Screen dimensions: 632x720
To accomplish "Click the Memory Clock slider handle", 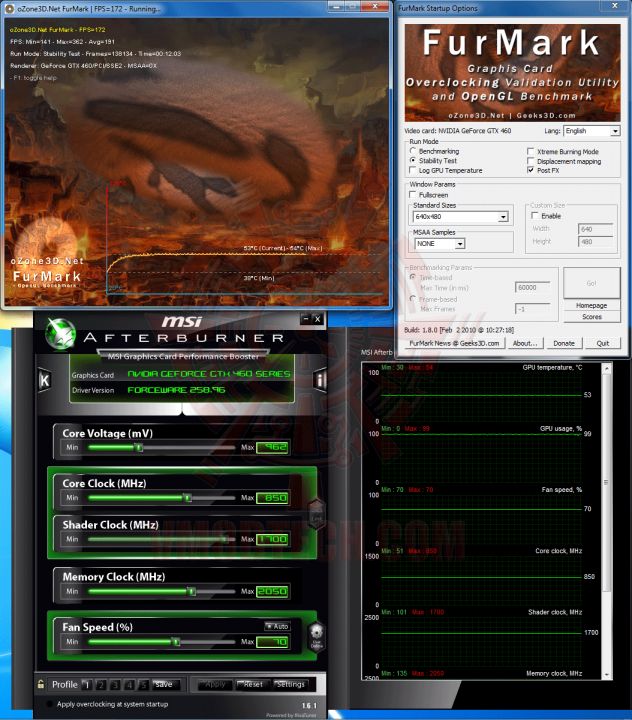I will (x=192, y=591).
